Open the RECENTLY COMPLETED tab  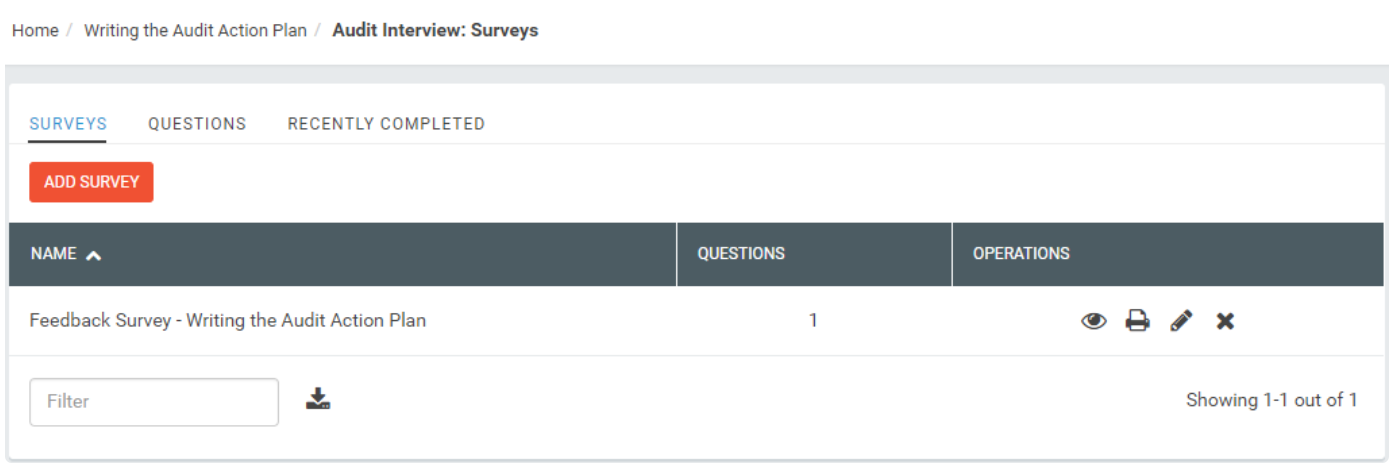click(x=386, y=124)
